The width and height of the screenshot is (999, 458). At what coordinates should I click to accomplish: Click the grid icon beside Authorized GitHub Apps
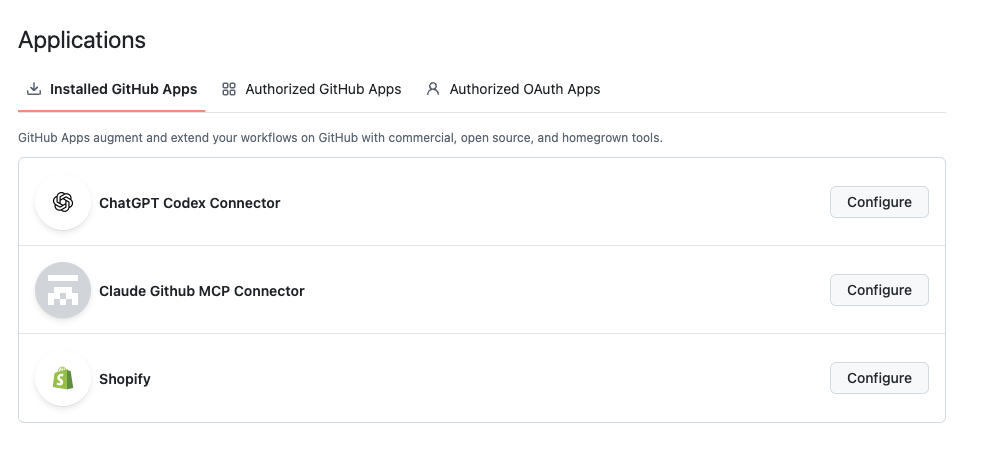tap(229, 89)
